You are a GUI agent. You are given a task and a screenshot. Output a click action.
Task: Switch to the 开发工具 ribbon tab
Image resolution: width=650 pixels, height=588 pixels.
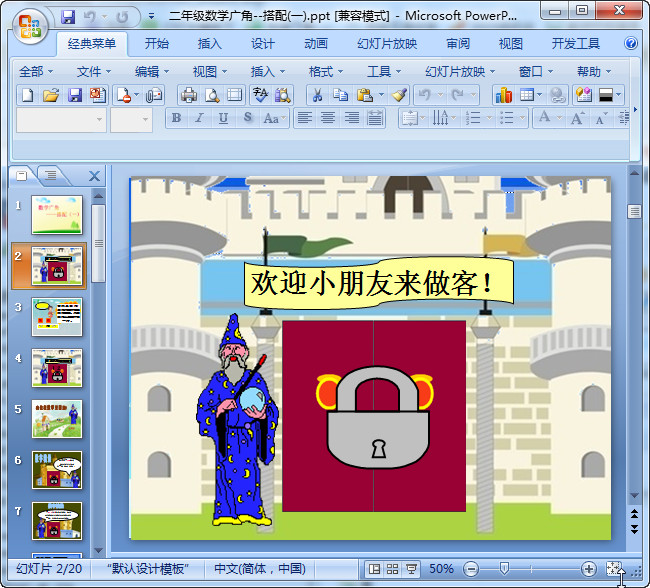575,43
